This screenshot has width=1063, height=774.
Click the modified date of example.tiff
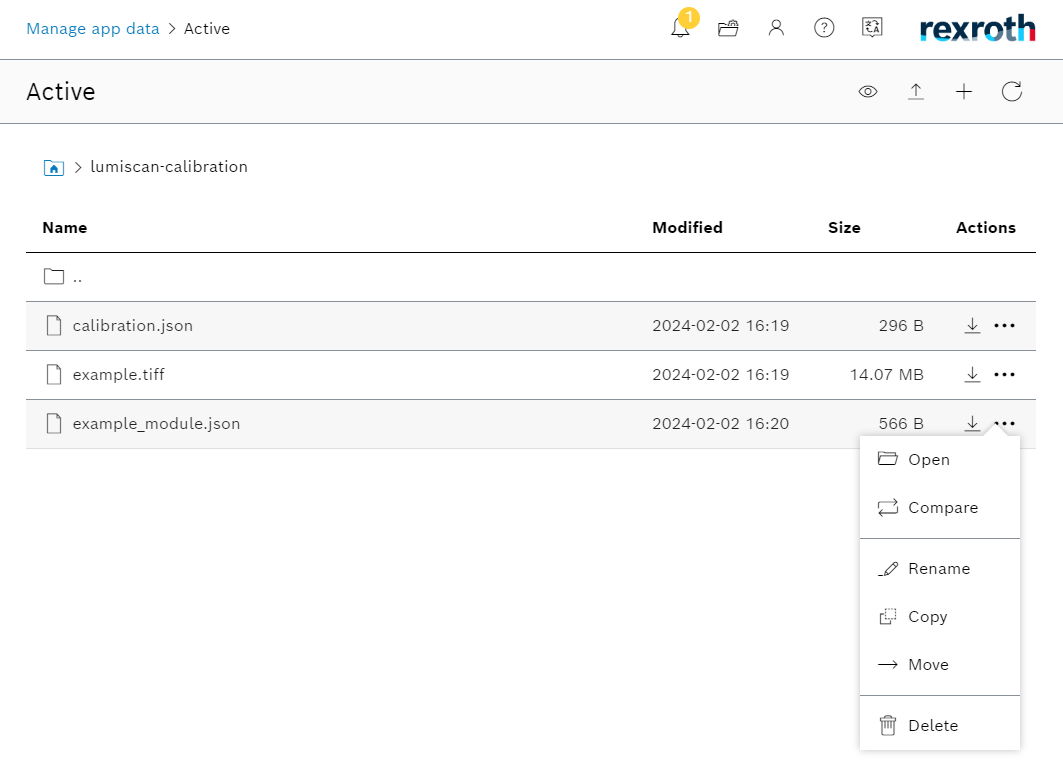click(x=721, y=375)
